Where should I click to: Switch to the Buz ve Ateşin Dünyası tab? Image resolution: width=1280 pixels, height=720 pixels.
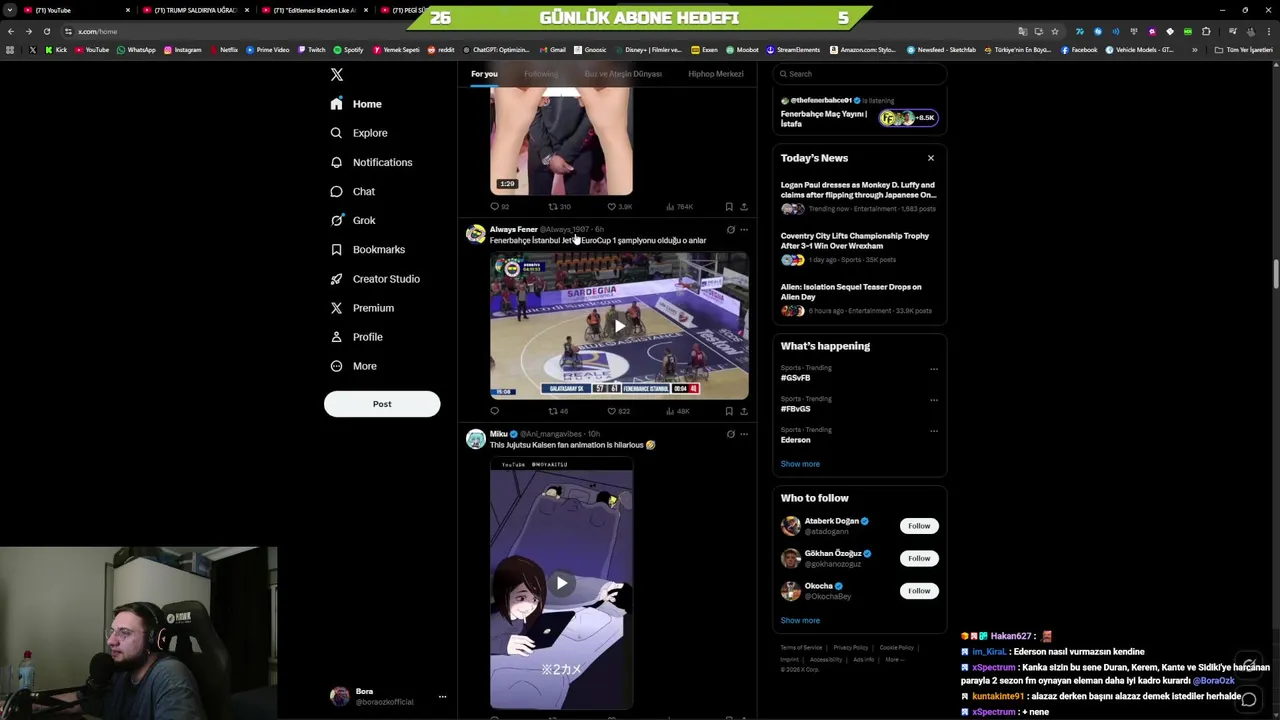pos(623,74)
